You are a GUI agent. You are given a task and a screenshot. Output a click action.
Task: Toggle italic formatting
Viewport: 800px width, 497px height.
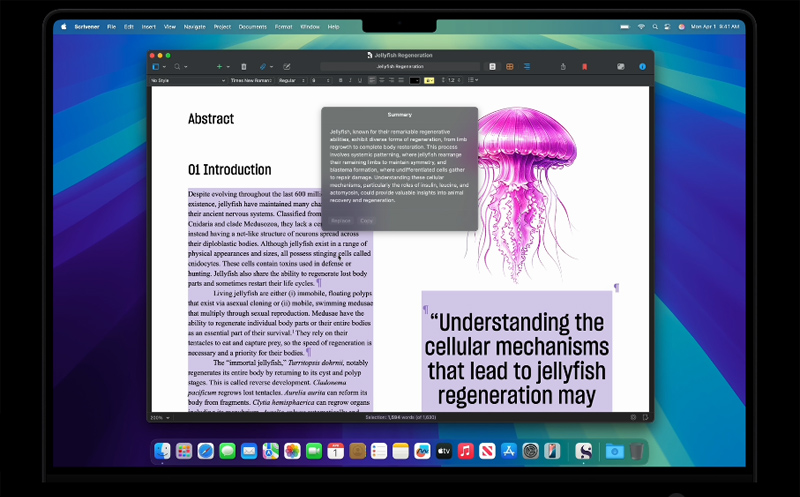350,80
